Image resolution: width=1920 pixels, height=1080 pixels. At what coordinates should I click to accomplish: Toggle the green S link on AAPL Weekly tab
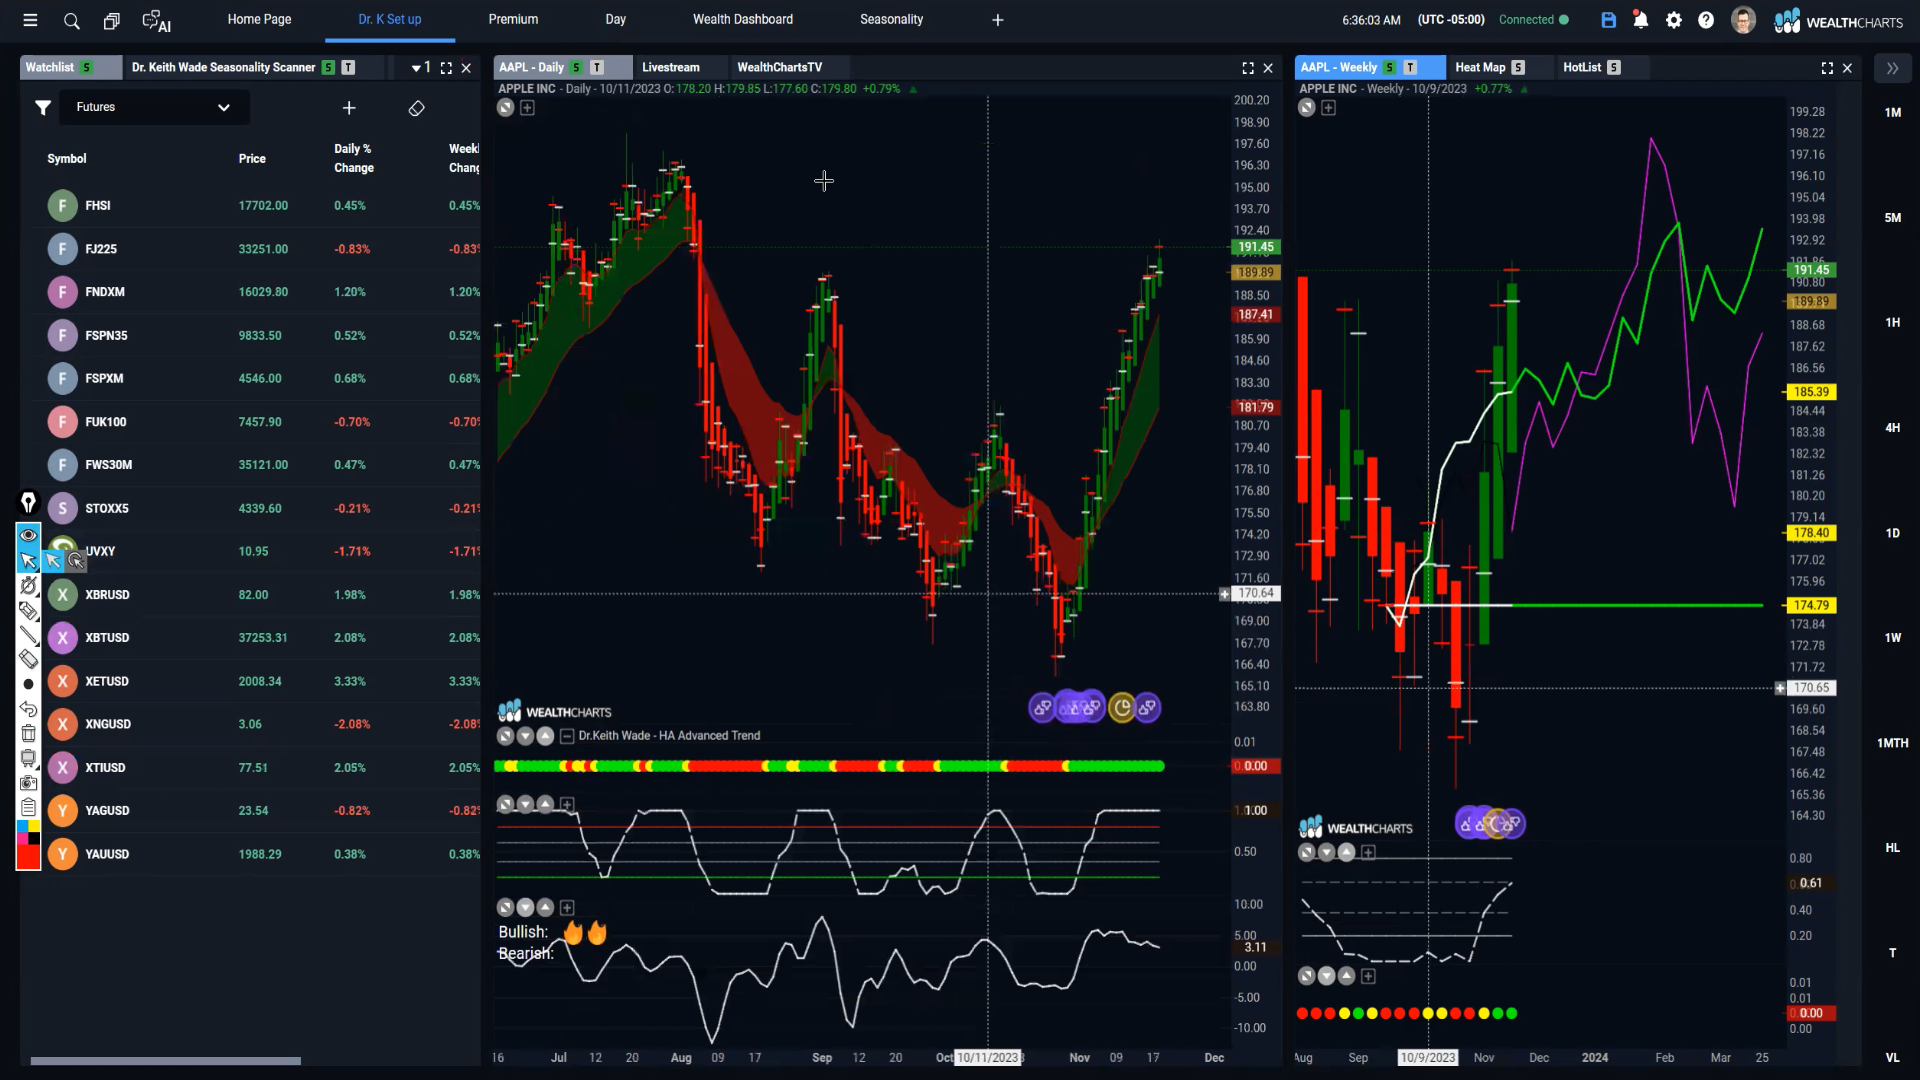(x=1389, y=67)
